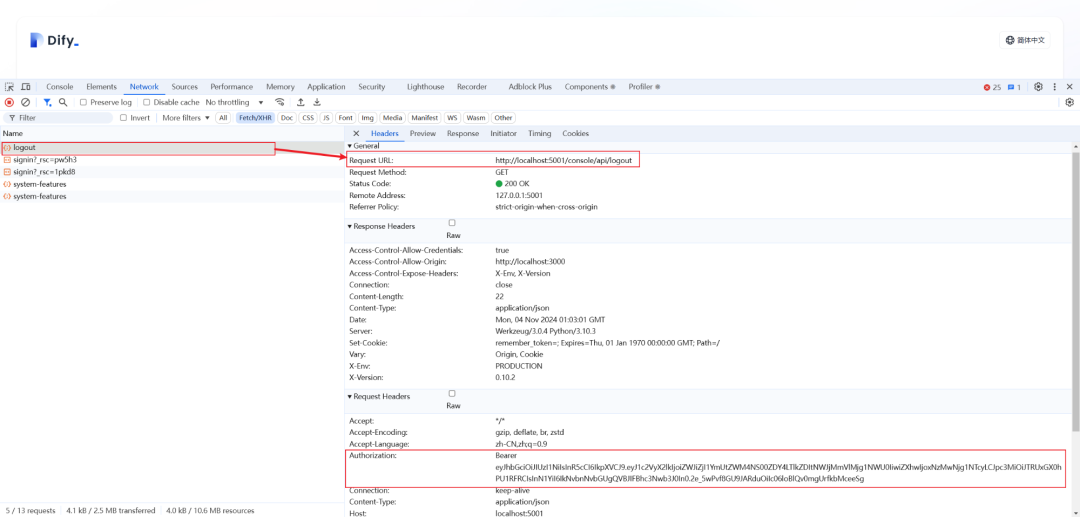Toggle device toolbar icon
This screenshot has width=1080, height=517.
coord(25,87)
